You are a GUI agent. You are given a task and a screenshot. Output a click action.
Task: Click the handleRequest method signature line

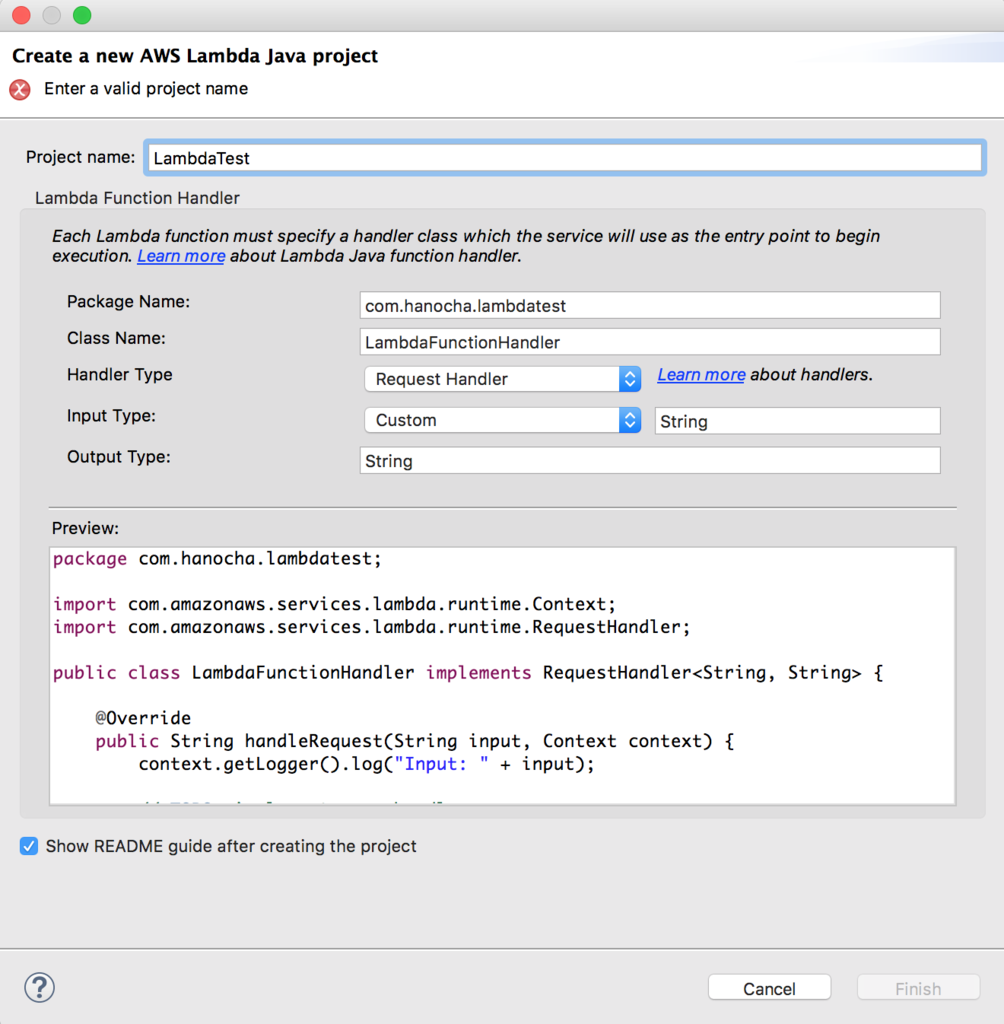415,742
